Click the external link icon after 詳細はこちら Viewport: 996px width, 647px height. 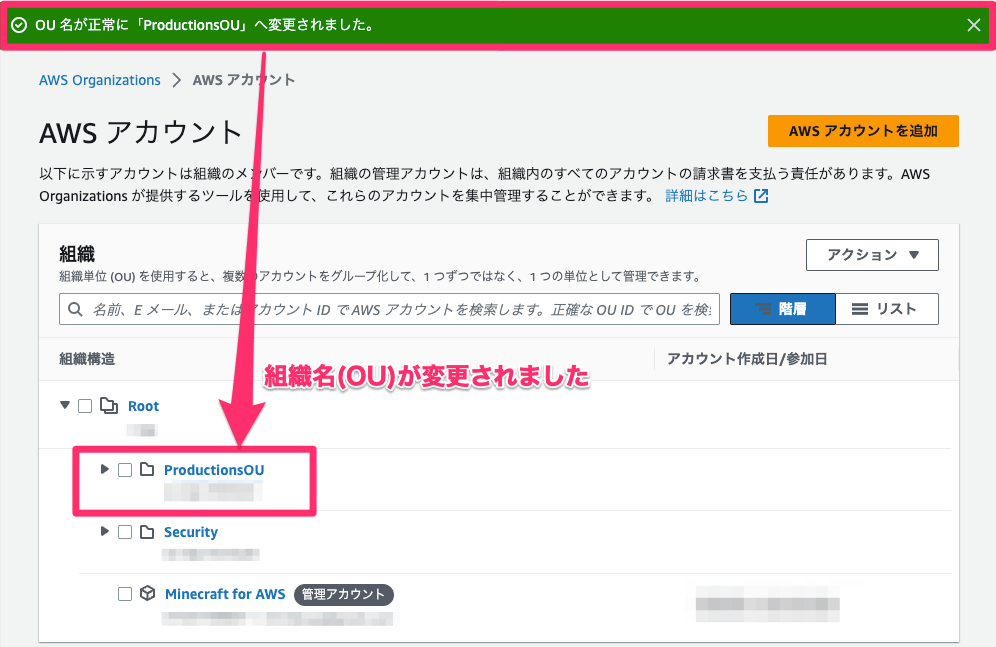761,196
